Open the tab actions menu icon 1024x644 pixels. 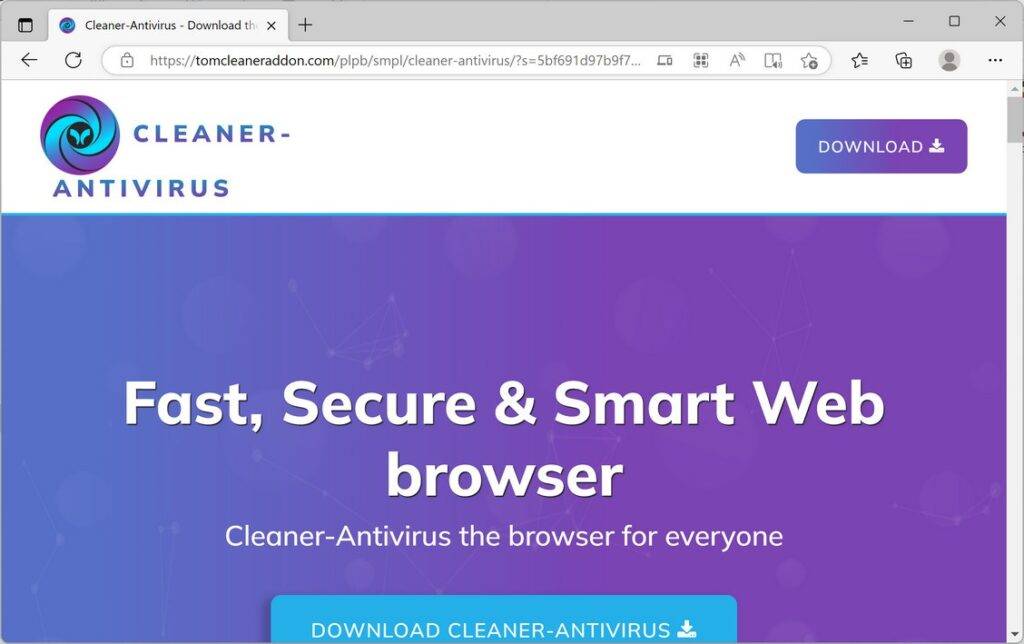coord(25,25)
